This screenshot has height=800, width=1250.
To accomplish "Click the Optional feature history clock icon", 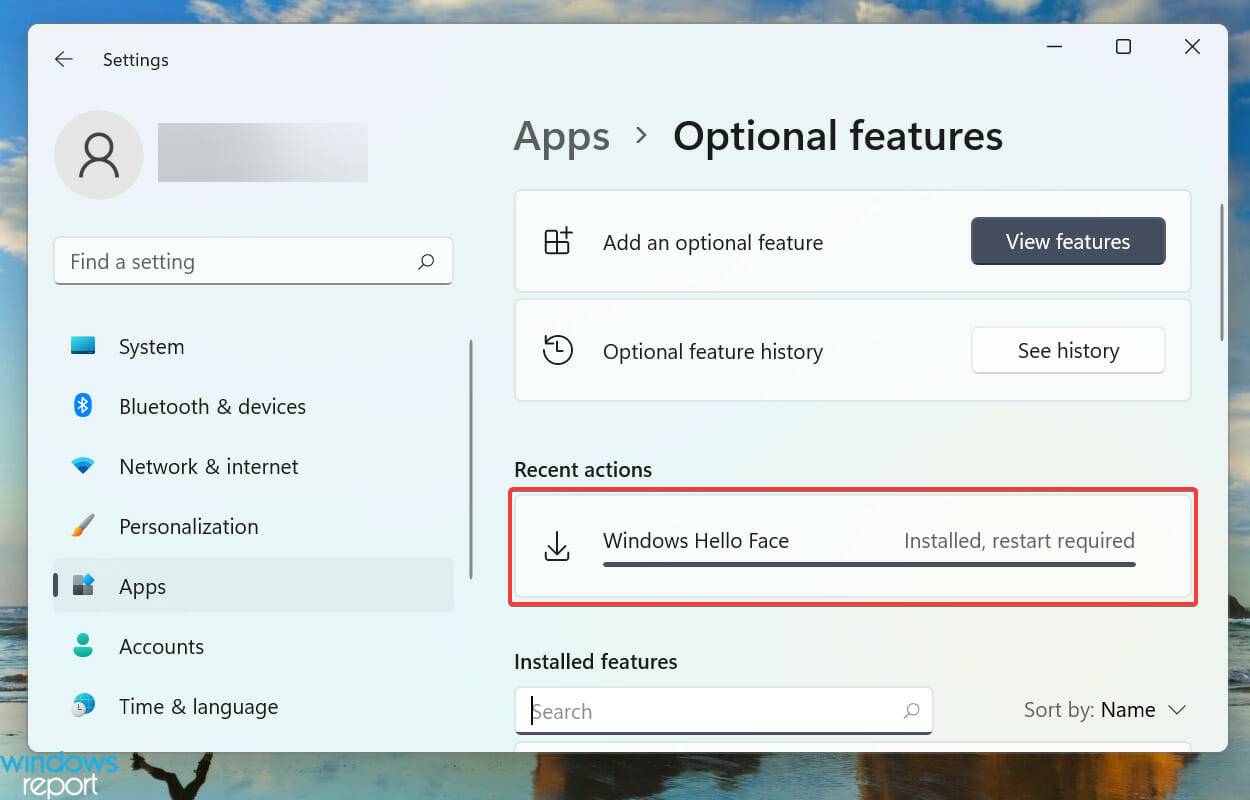I will click(558, 350).
